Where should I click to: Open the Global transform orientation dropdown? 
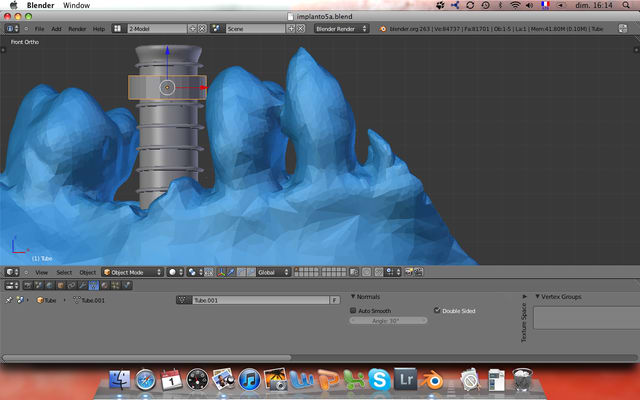pos(272,272)
